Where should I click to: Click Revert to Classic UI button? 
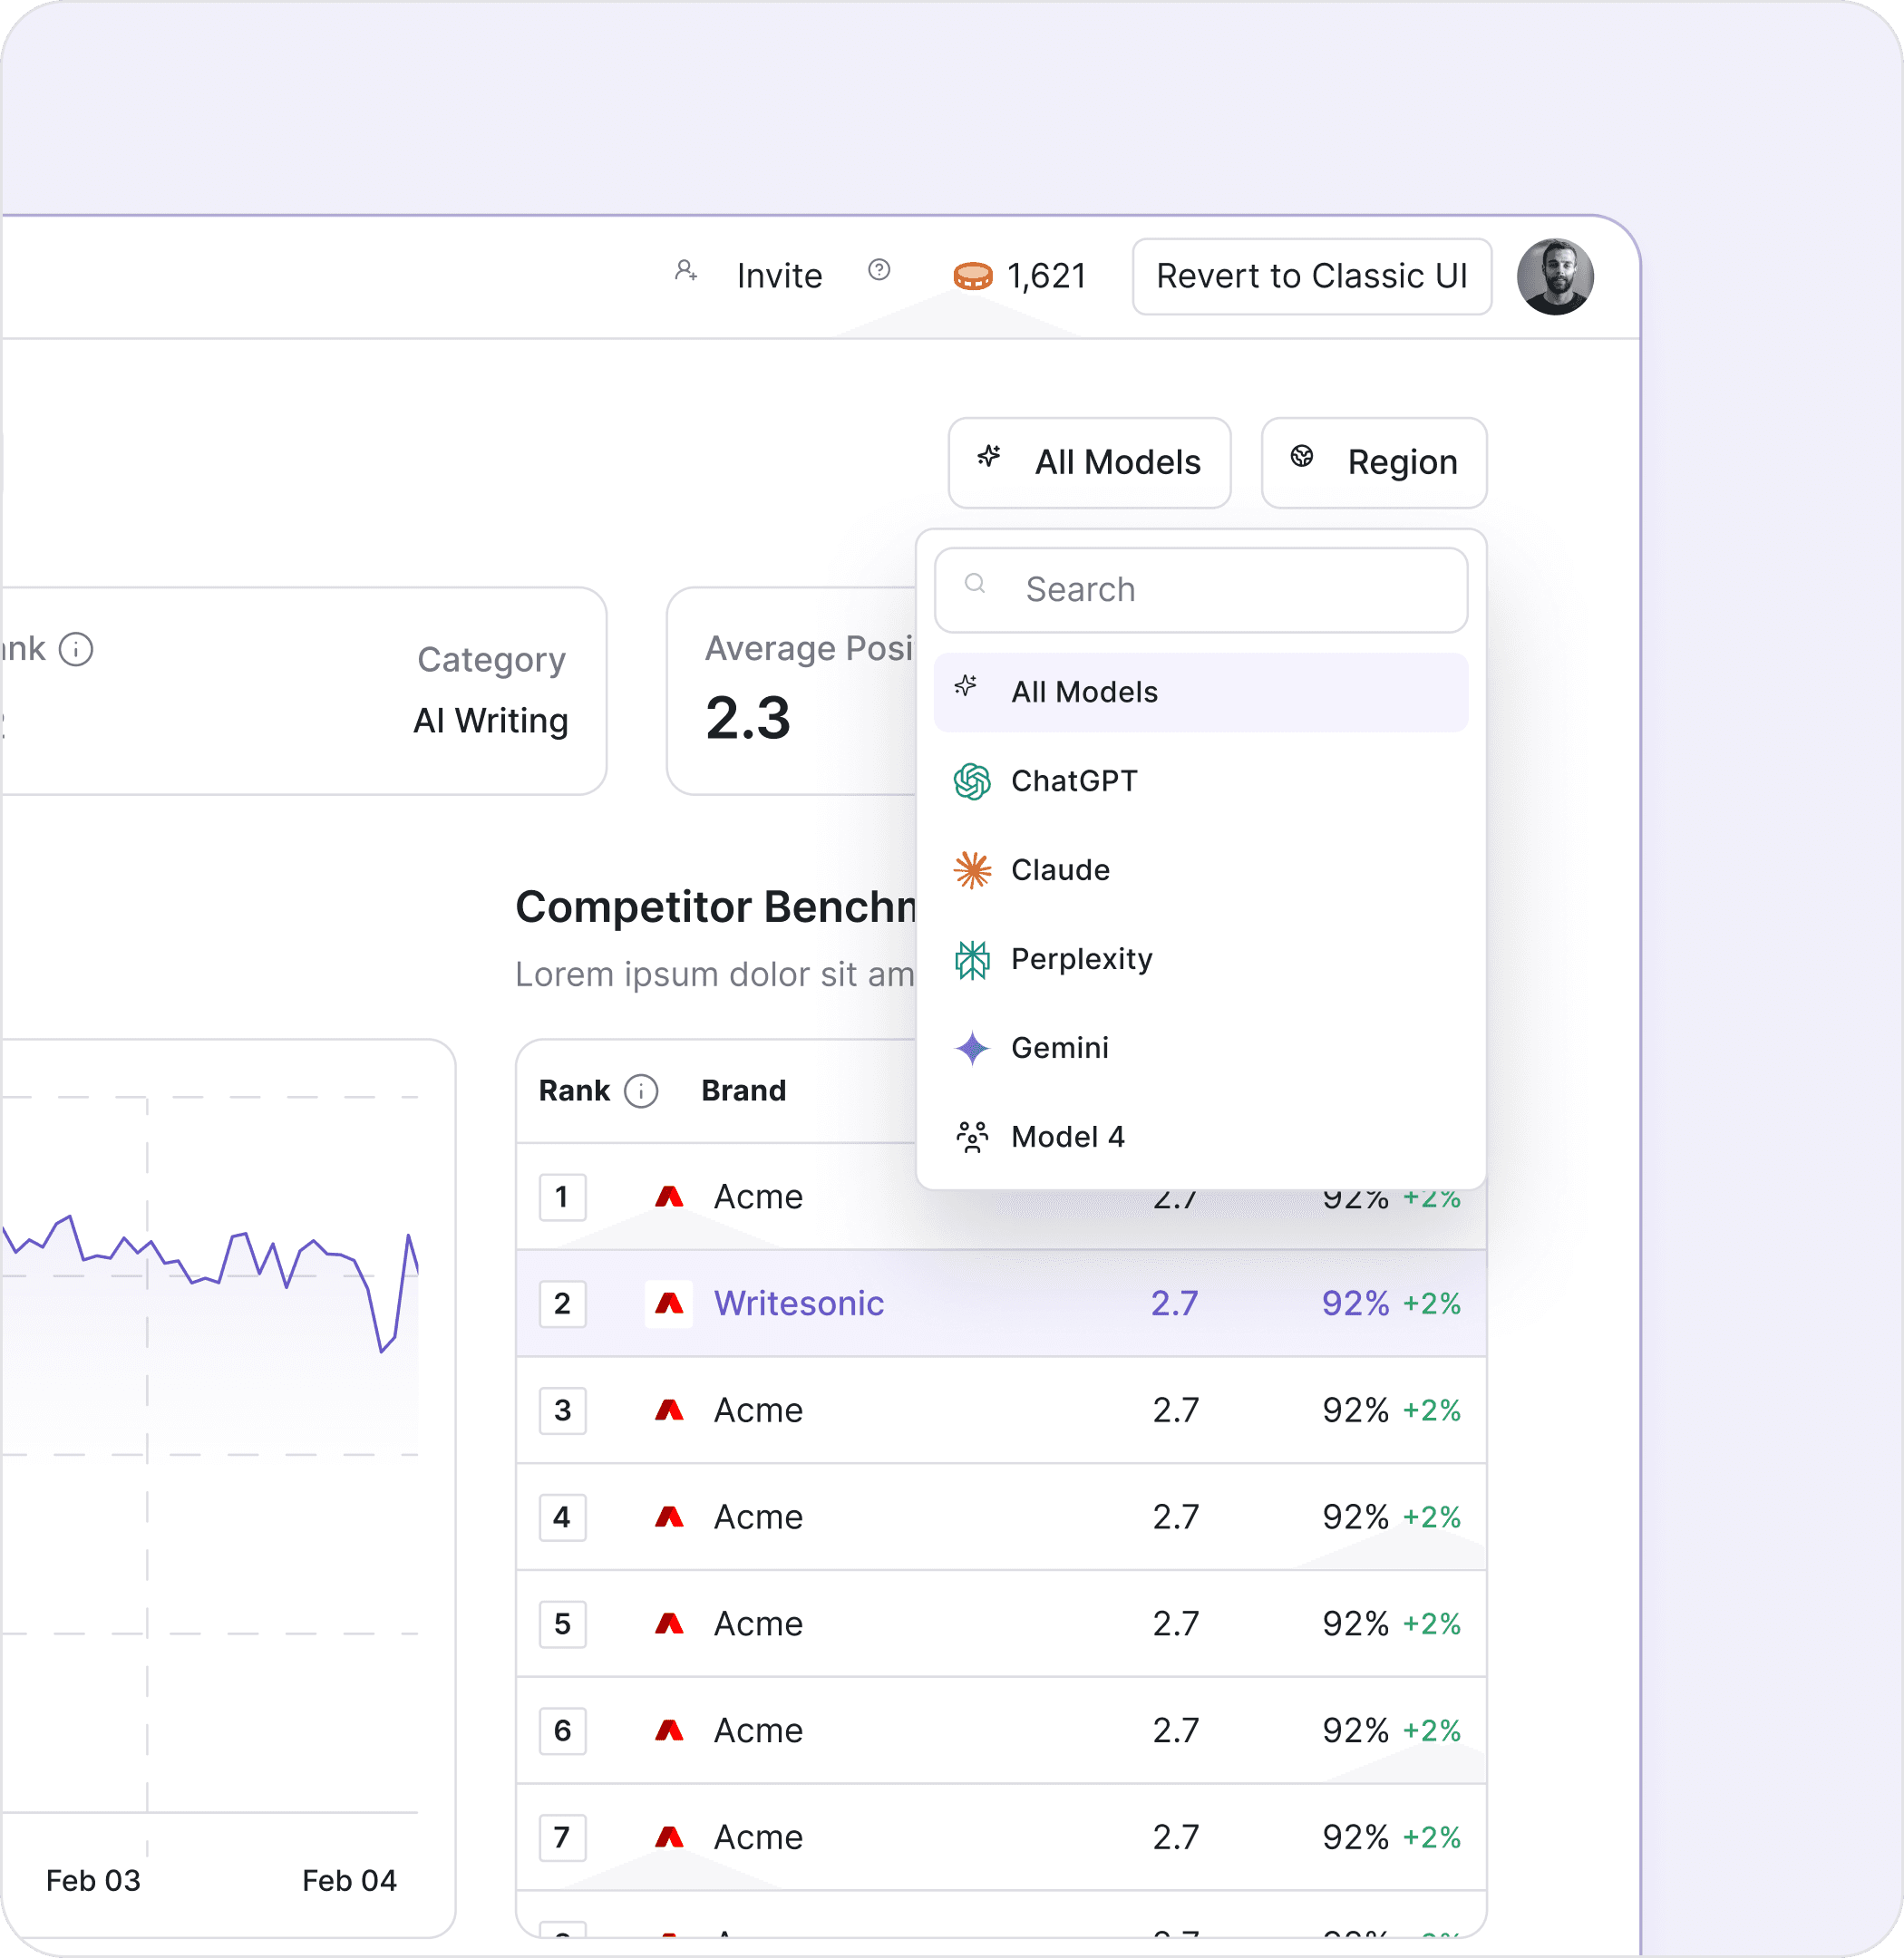coord(1311,276)
